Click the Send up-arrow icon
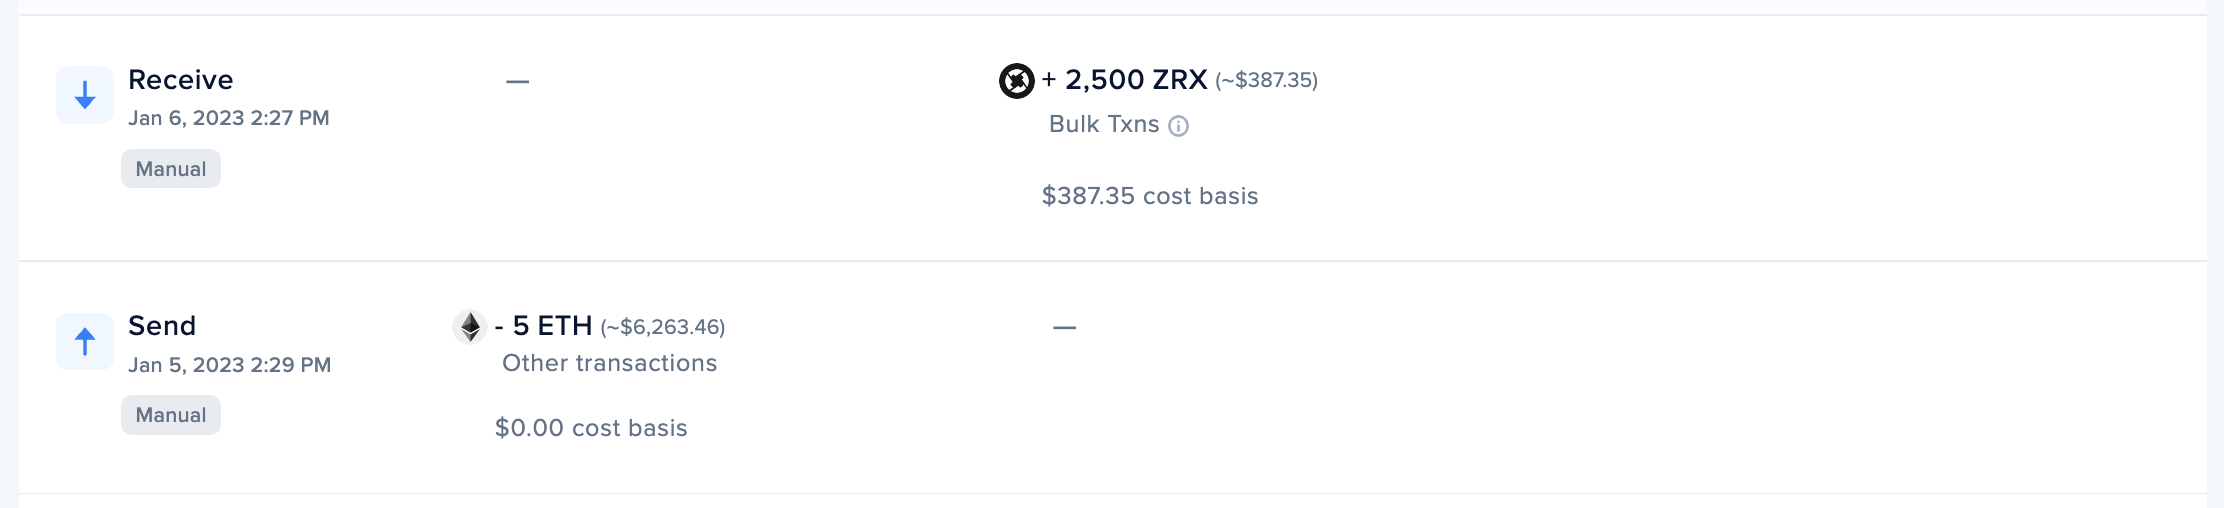The width and height of the screenshot is (2224, 508). [85, 341]
